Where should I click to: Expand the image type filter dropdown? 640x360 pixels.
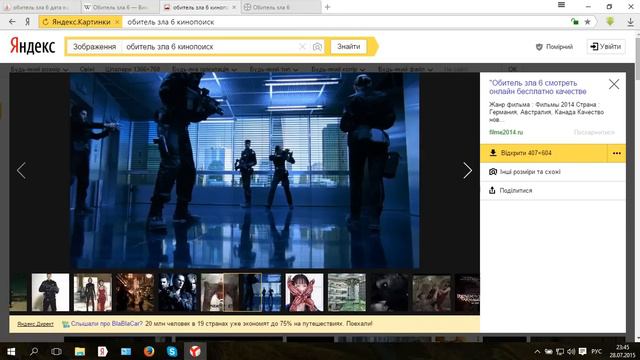coord(274,69)
